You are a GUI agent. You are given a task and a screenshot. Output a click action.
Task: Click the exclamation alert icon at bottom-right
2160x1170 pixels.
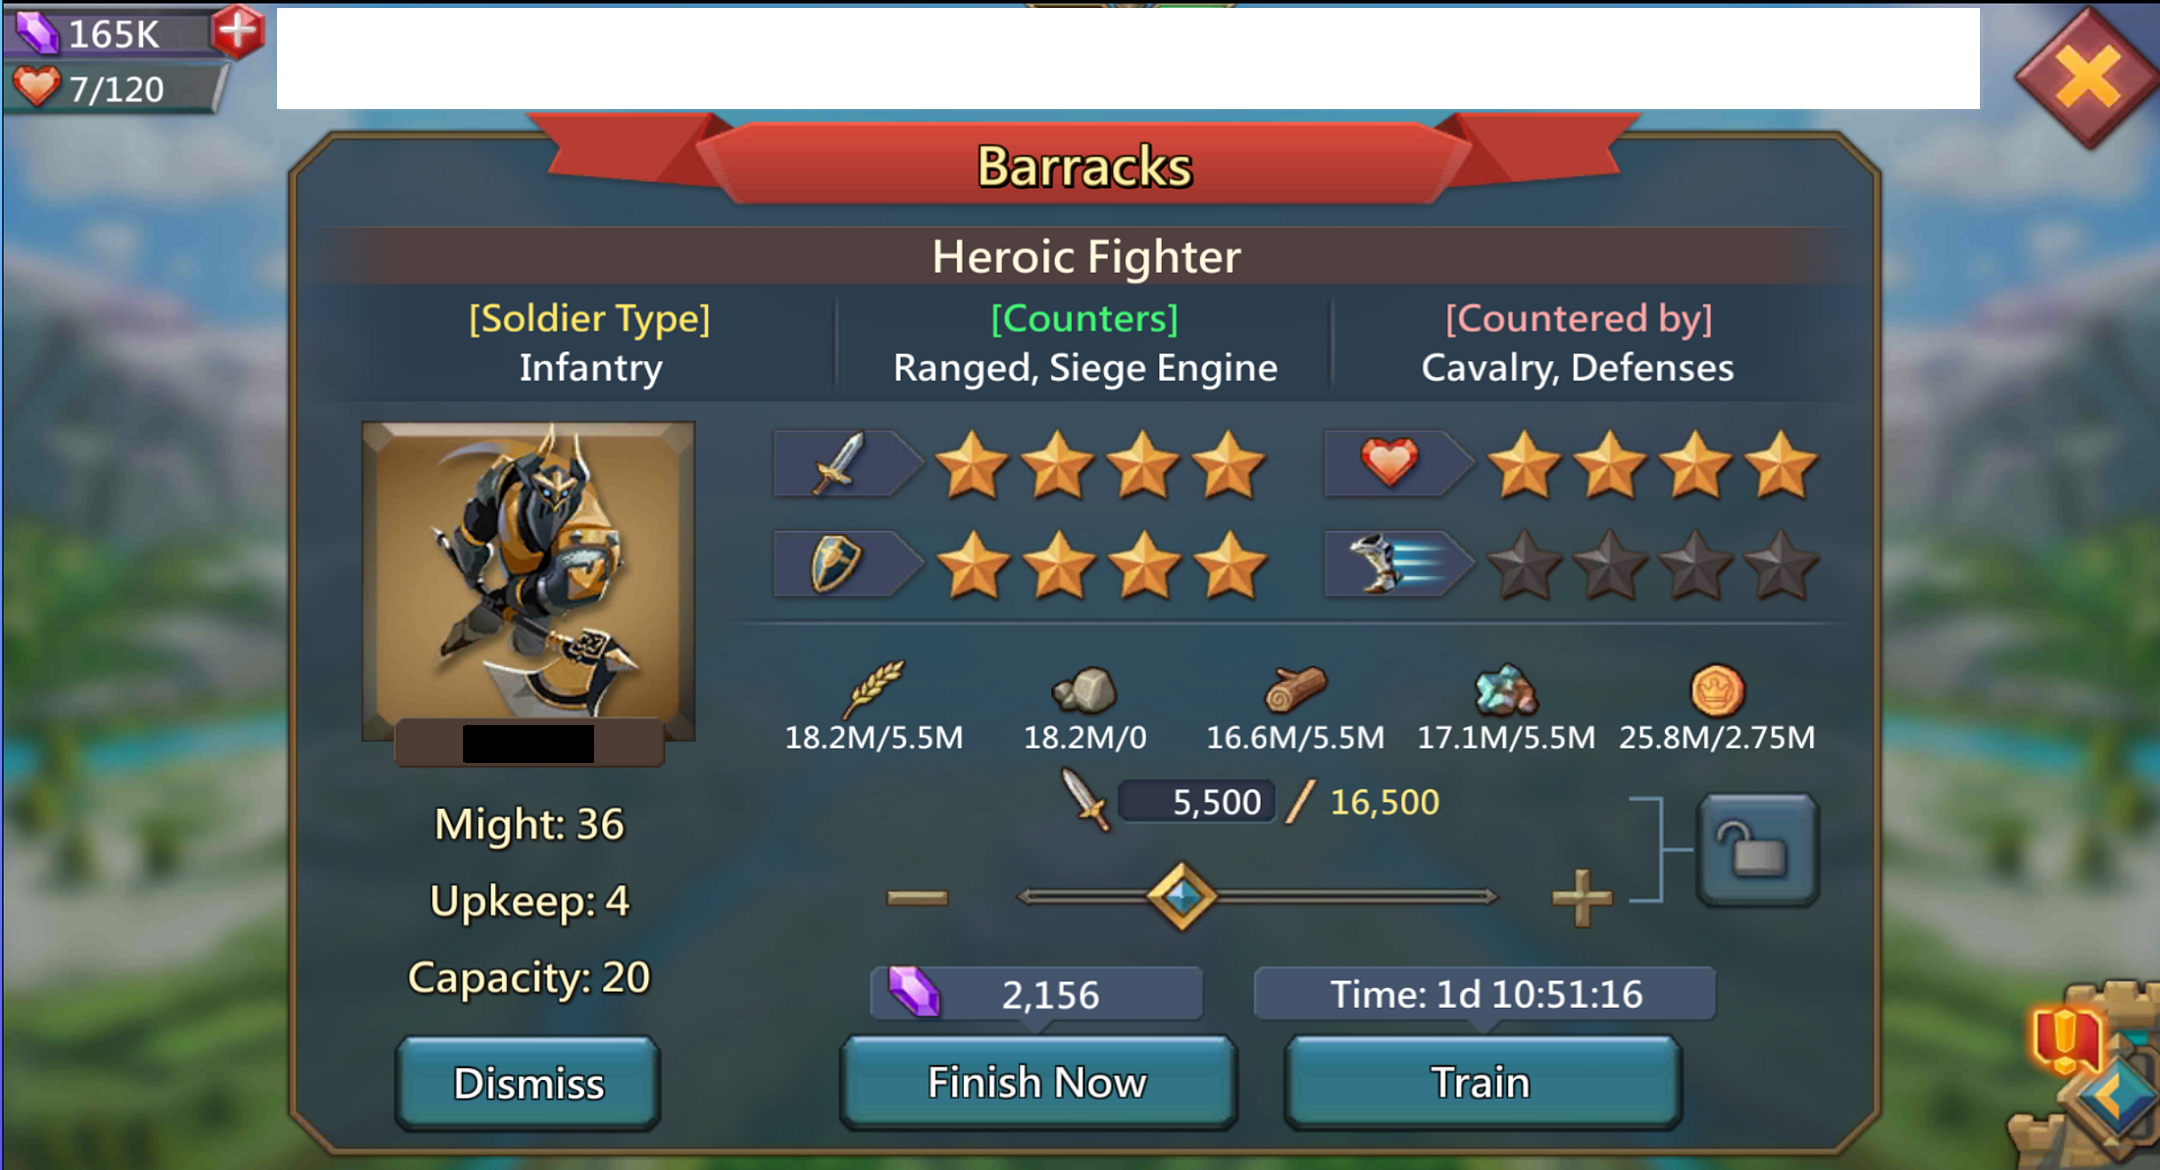(2066, 1040)
